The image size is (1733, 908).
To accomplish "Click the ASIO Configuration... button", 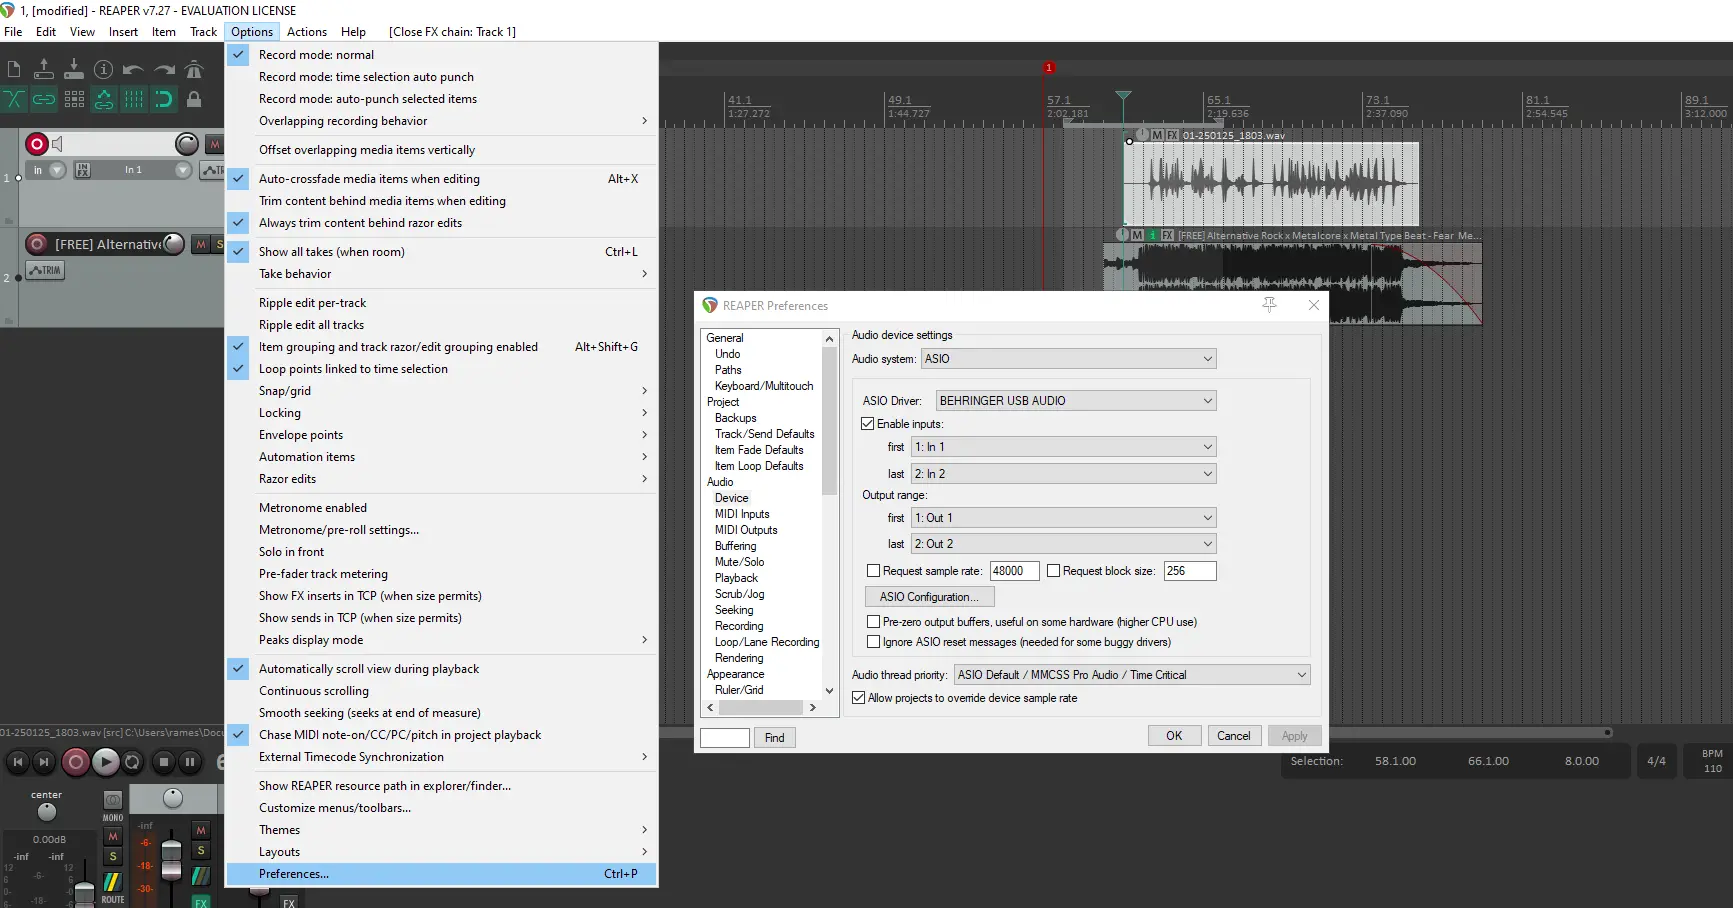I will click(x=929, y=597).
